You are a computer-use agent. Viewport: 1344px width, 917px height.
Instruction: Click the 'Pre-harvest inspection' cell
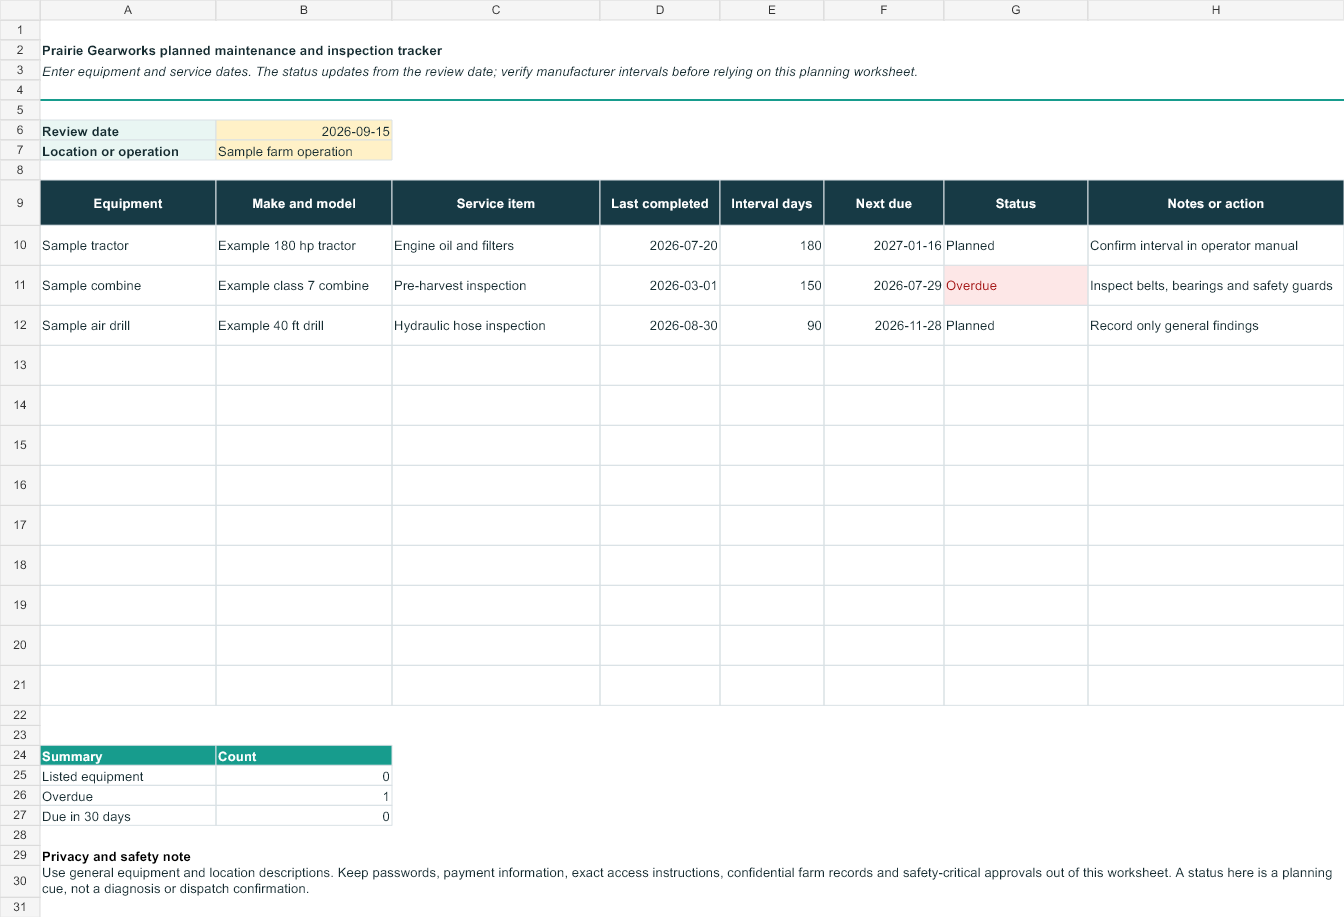point(496,285)
